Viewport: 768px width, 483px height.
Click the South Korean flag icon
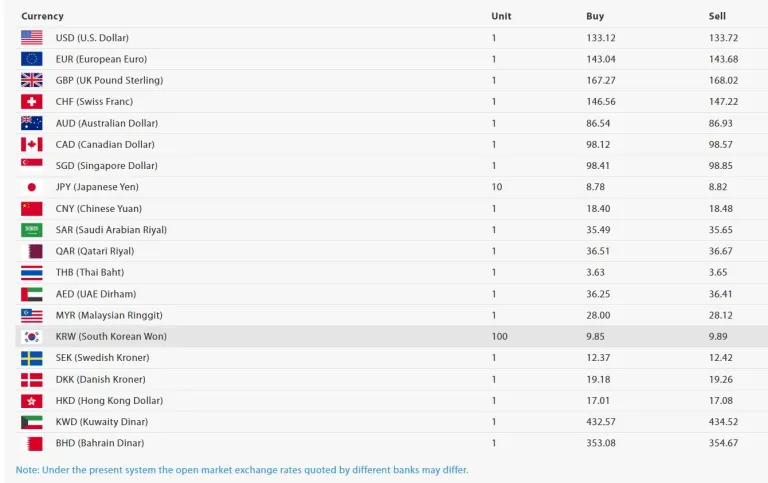point(31,336)
